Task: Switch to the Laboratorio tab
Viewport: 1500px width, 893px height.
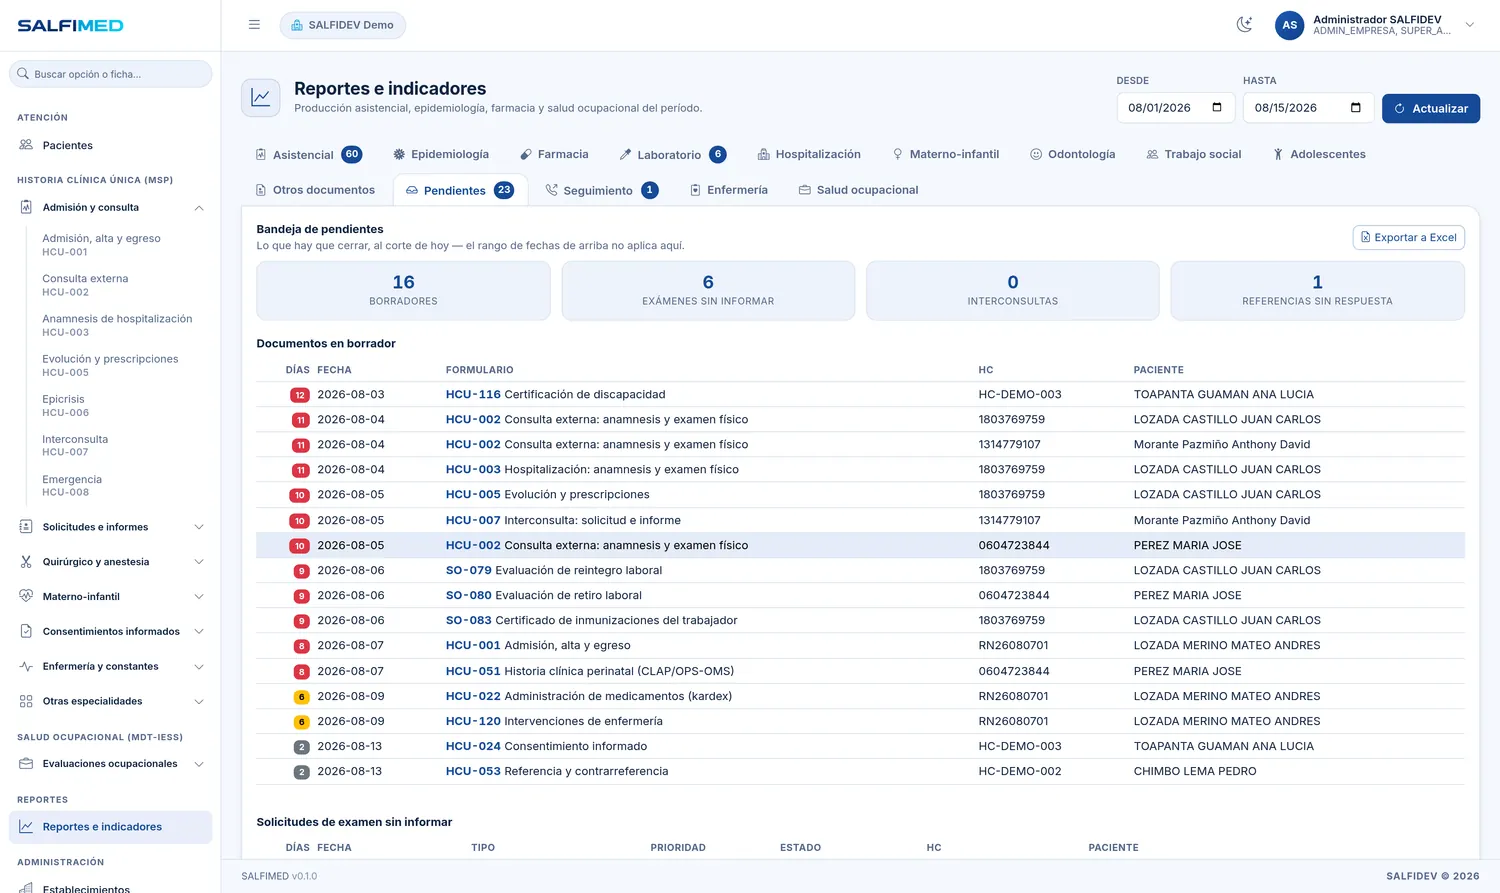Action: pos(672,154)
